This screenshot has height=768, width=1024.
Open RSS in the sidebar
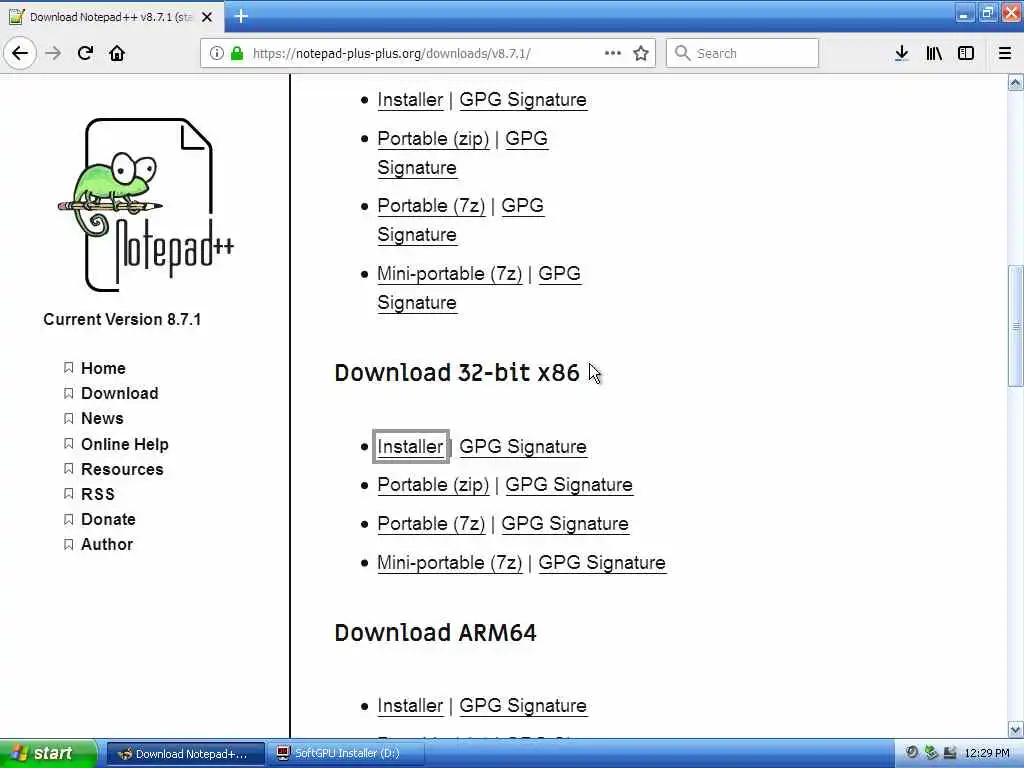[x=97, y=494]
